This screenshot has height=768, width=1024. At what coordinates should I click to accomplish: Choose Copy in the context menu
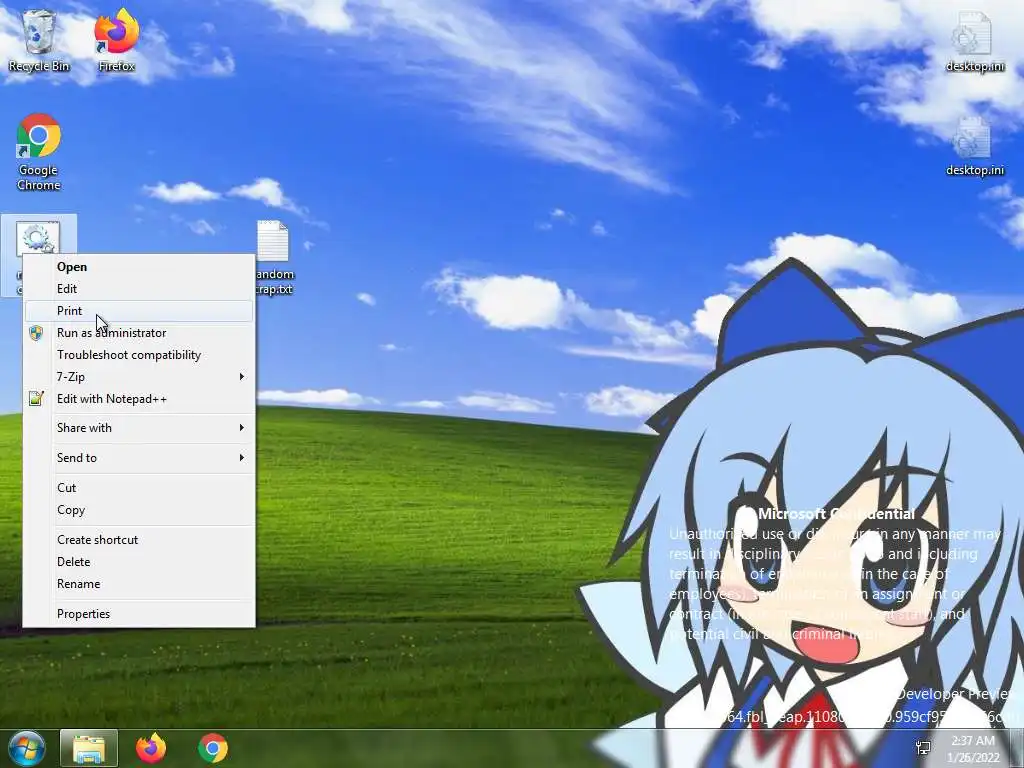138,510
